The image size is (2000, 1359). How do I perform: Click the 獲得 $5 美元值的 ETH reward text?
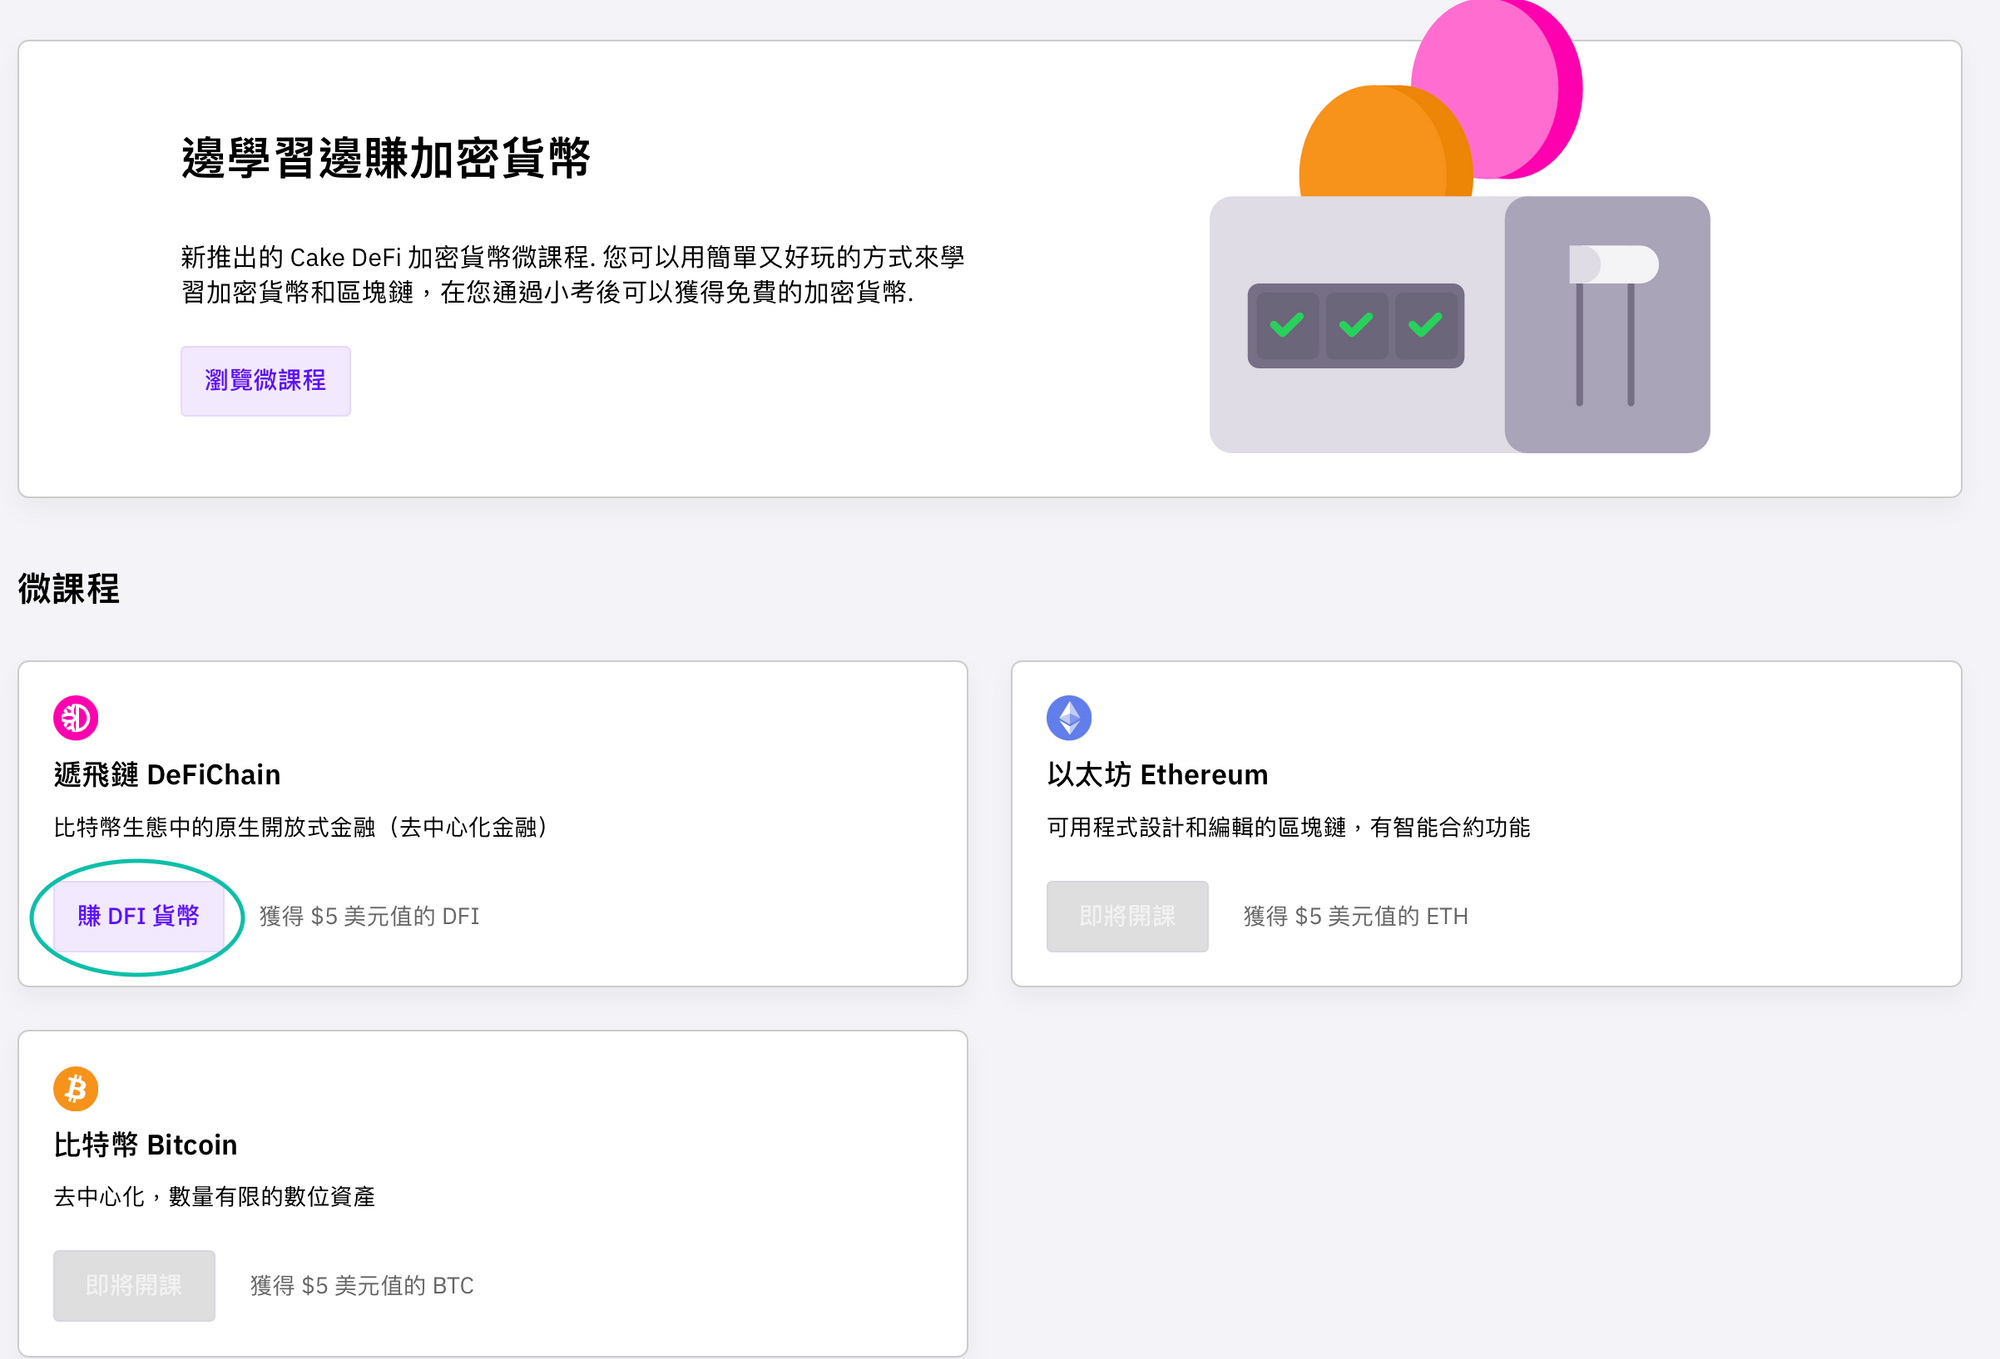[x=1355, y=916]
